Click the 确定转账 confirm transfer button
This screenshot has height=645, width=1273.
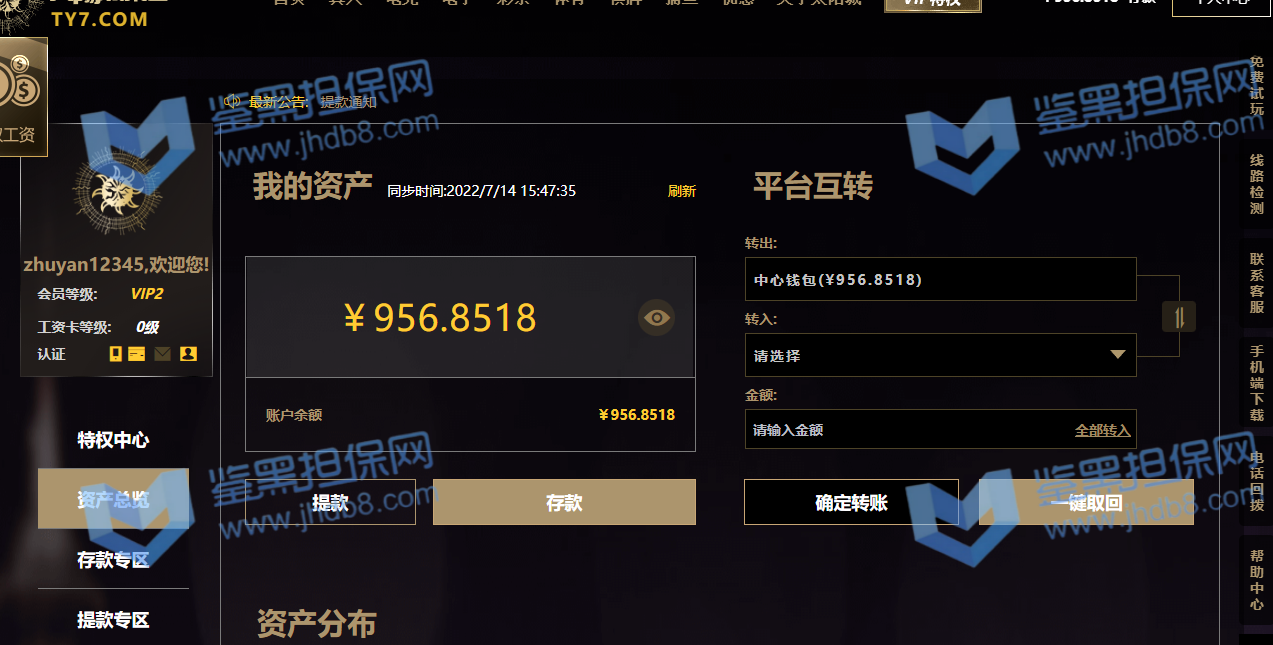coord(851,502)
